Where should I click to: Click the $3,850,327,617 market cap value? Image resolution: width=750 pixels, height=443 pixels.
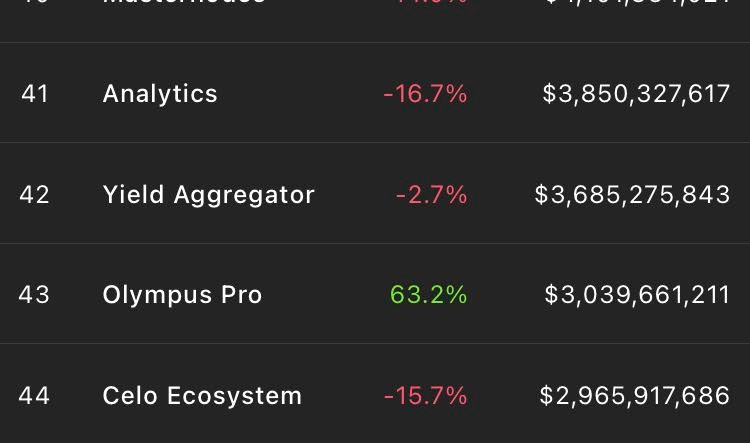point(636,94)
